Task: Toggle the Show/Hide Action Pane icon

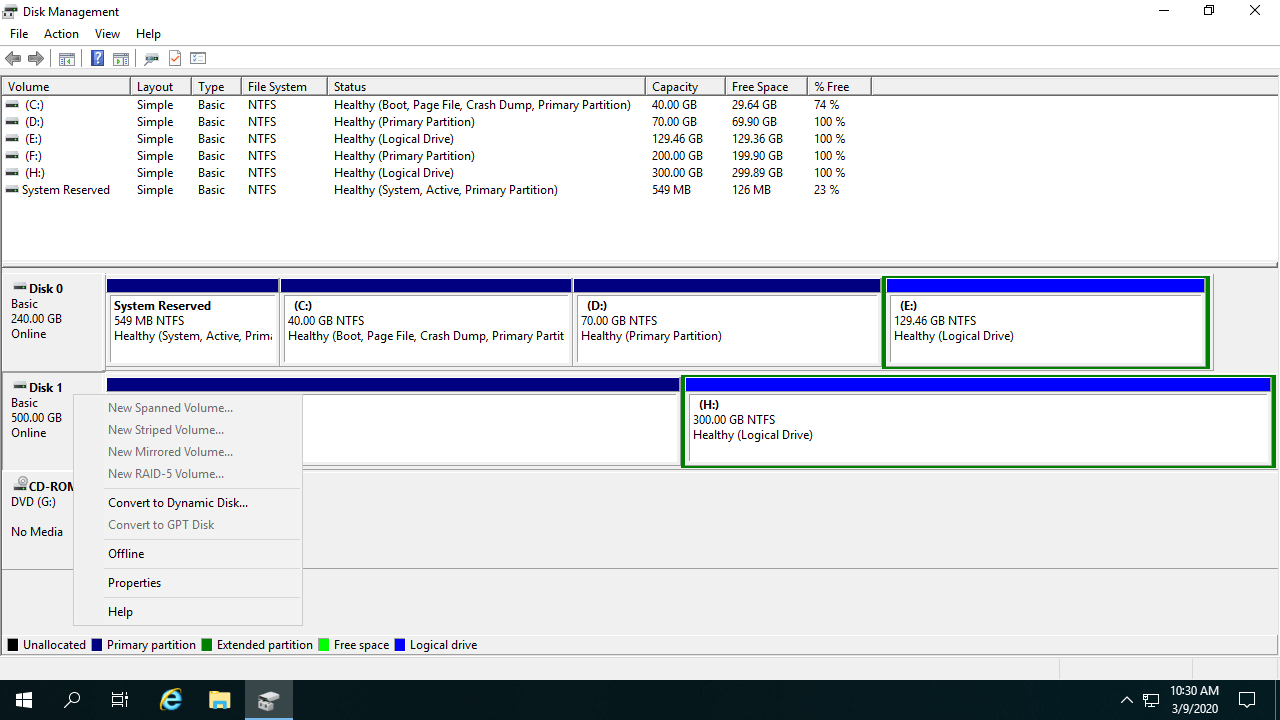Action: [121, 58]
